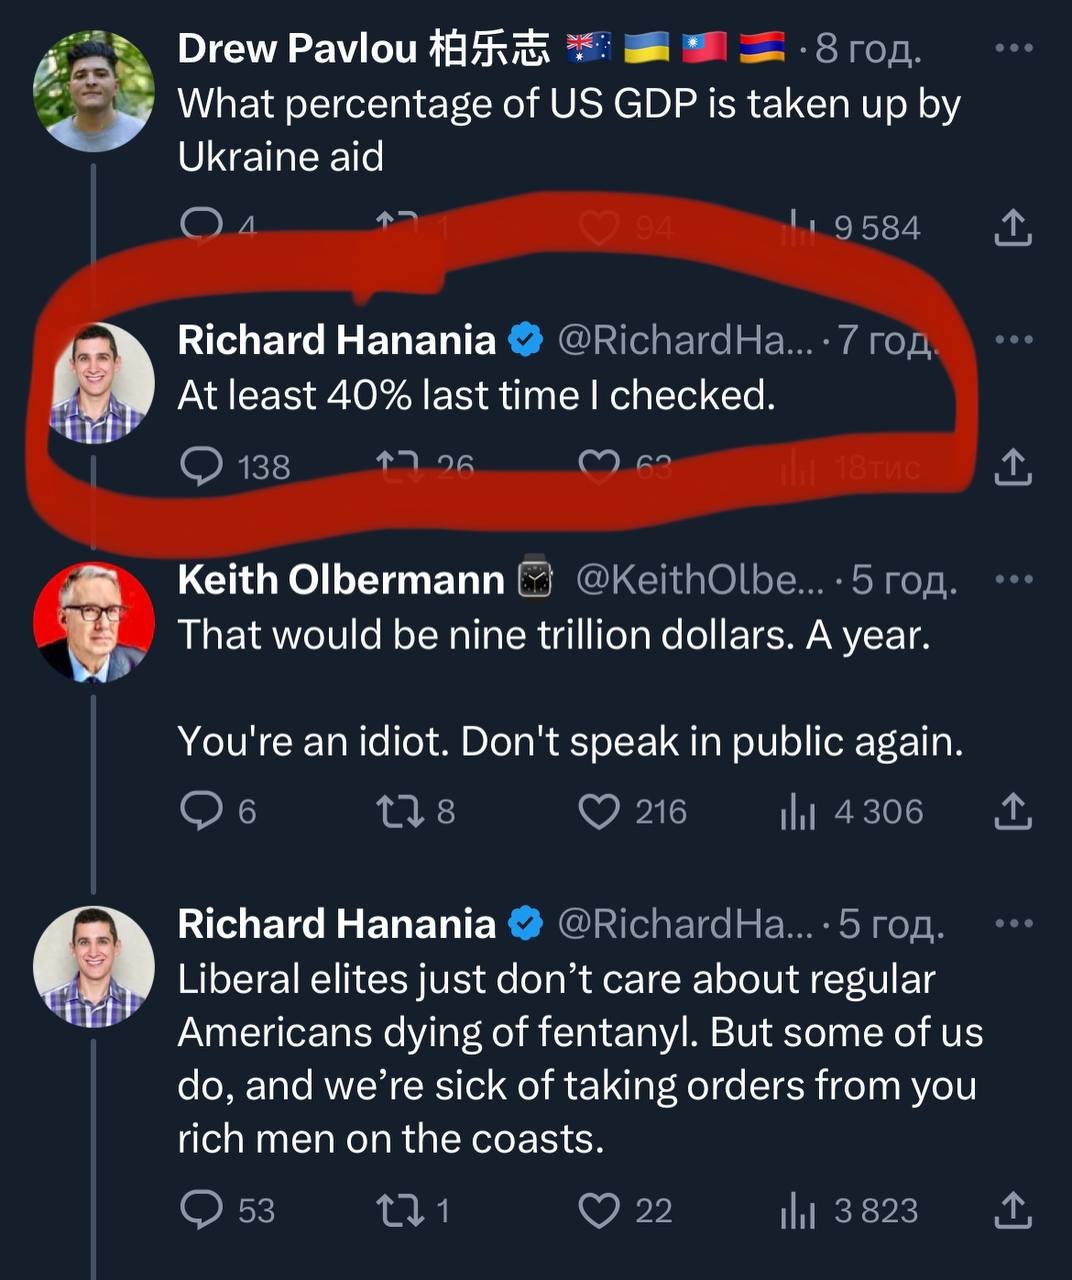1072x1280 pixels.
Task: Share Drew Pavlou's tweet
Action: click(x=1012, y=227)
